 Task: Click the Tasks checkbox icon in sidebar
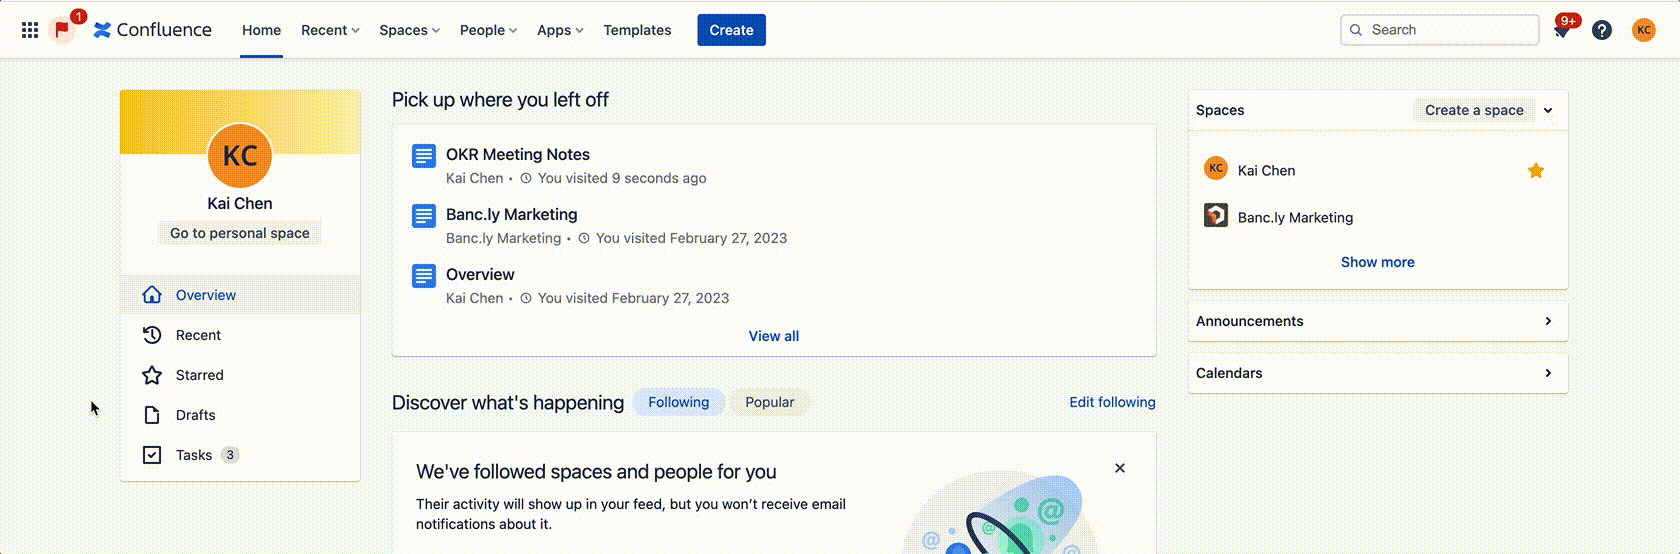[x=152, y=455]
